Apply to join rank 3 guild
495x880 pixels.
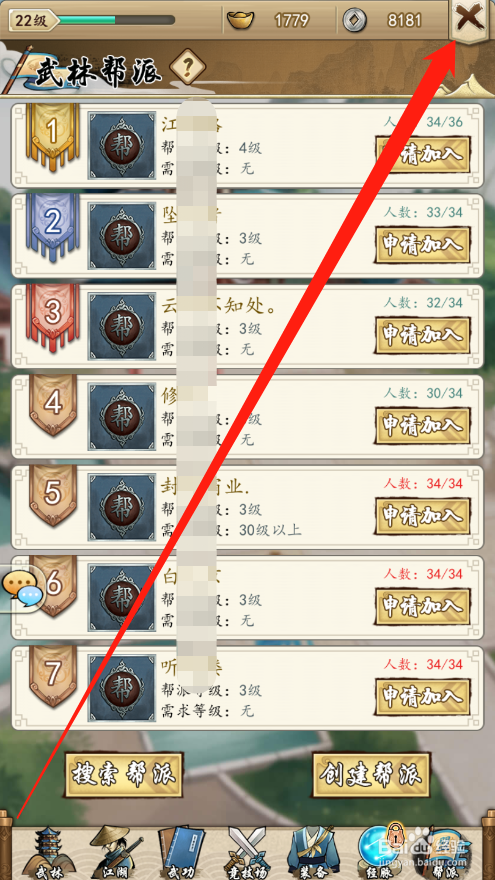point(423,334)
